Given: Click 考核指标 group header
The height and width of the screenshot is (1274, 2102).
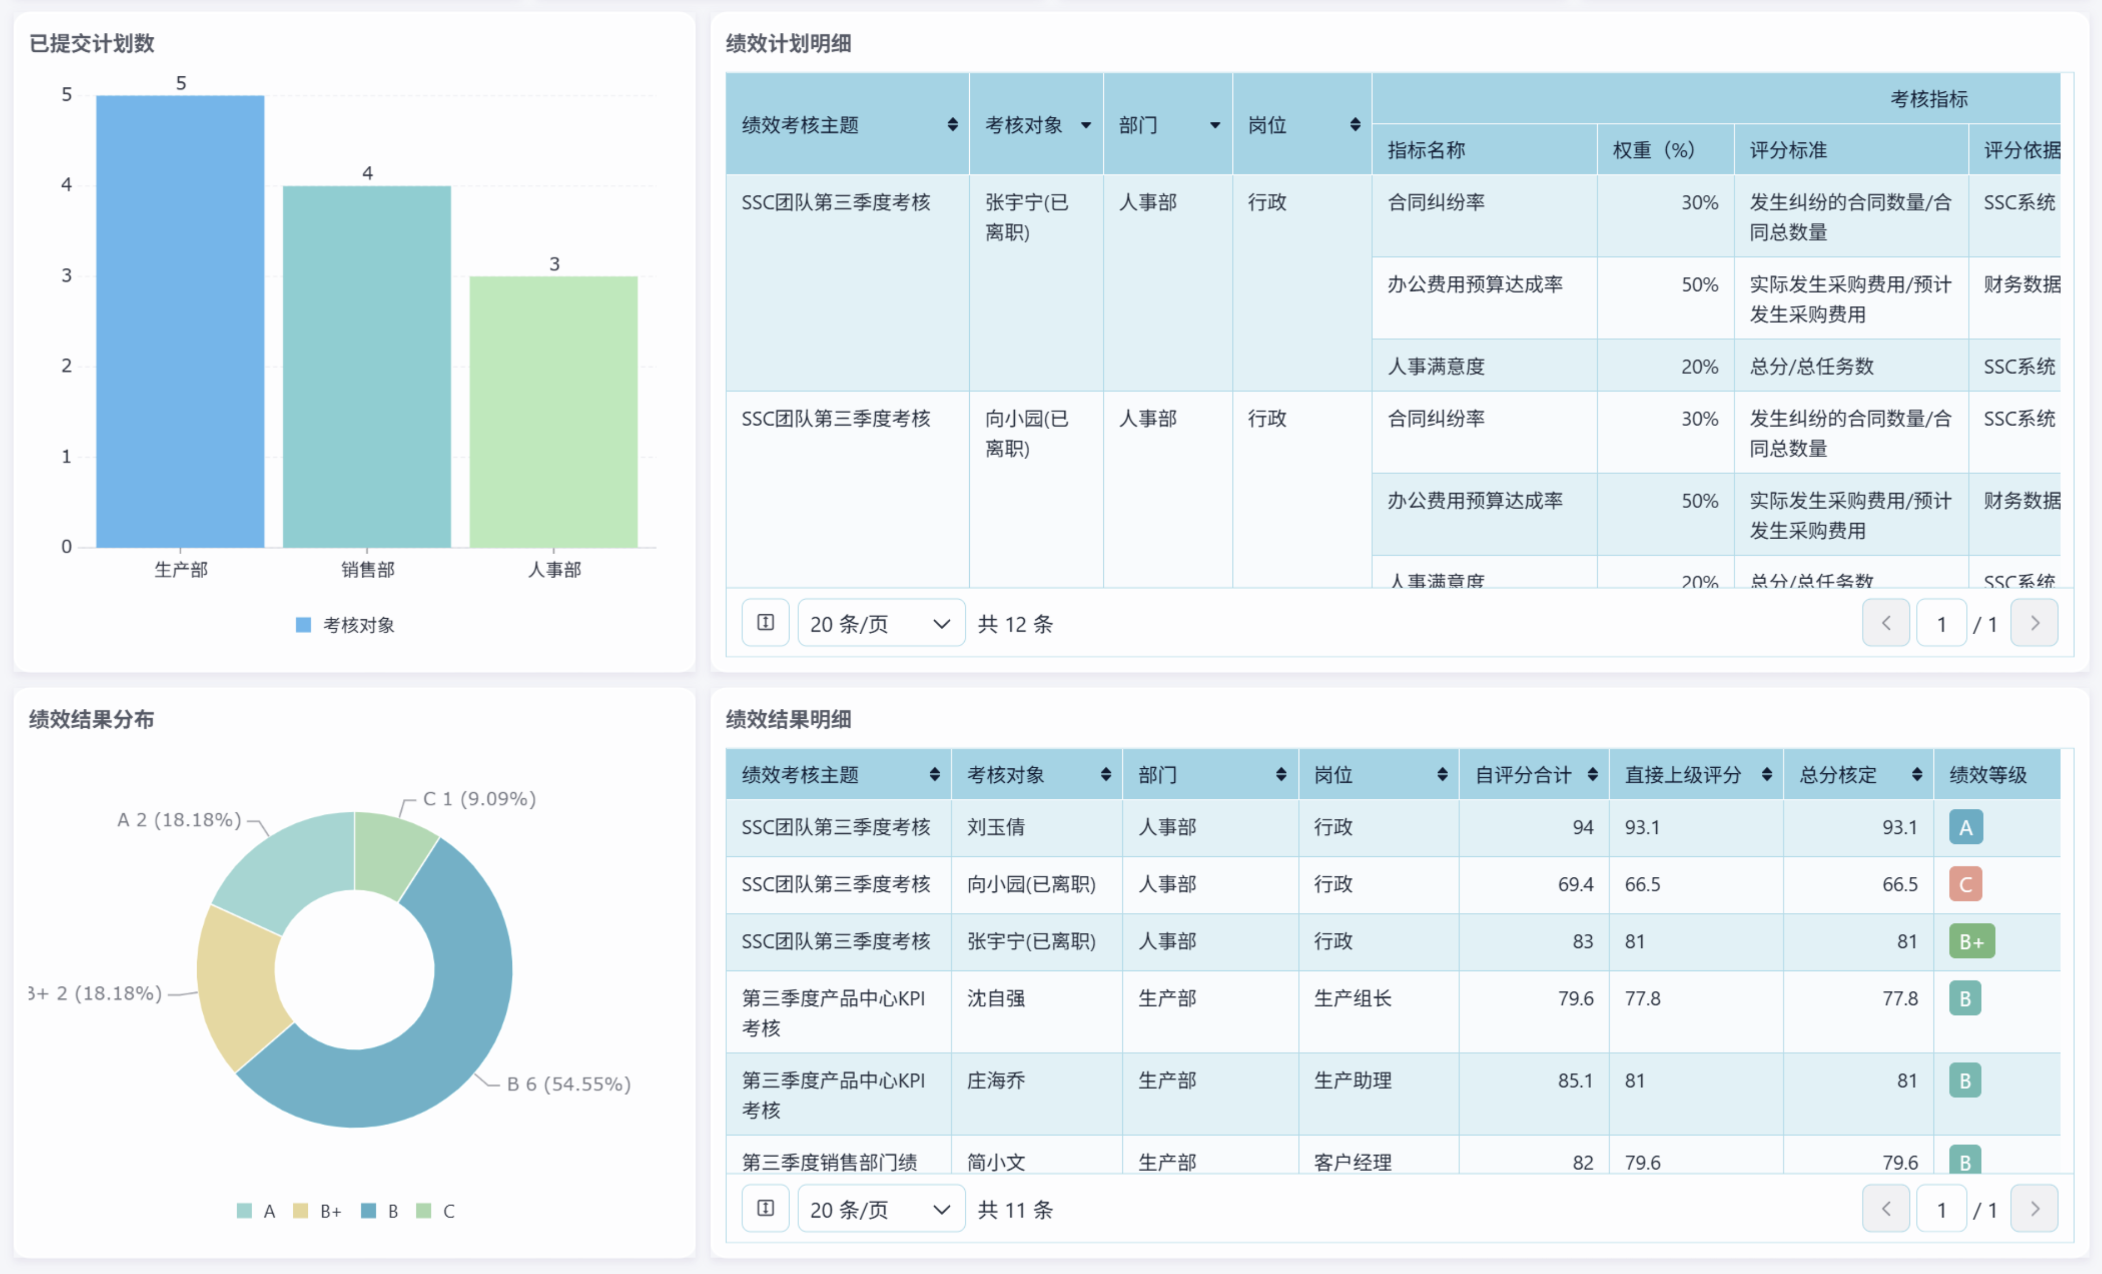Looking at the screenshot, I should pos(1929,99).
